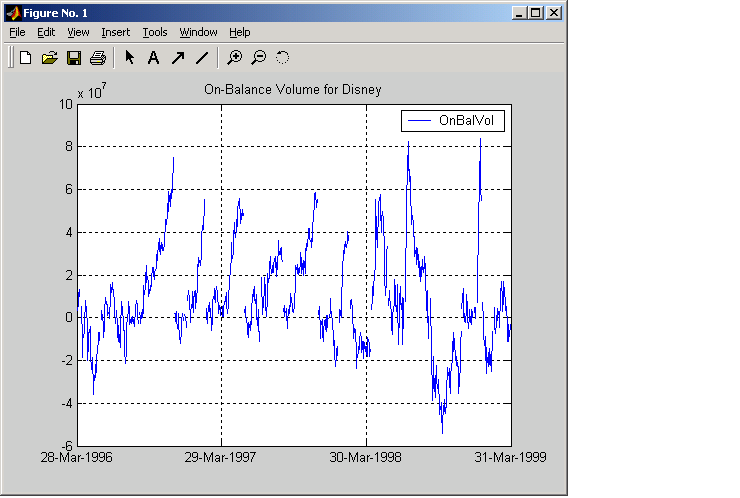Save the figure with the floppy icon
This screenshot has width=740, height=498.
[74, 58]
